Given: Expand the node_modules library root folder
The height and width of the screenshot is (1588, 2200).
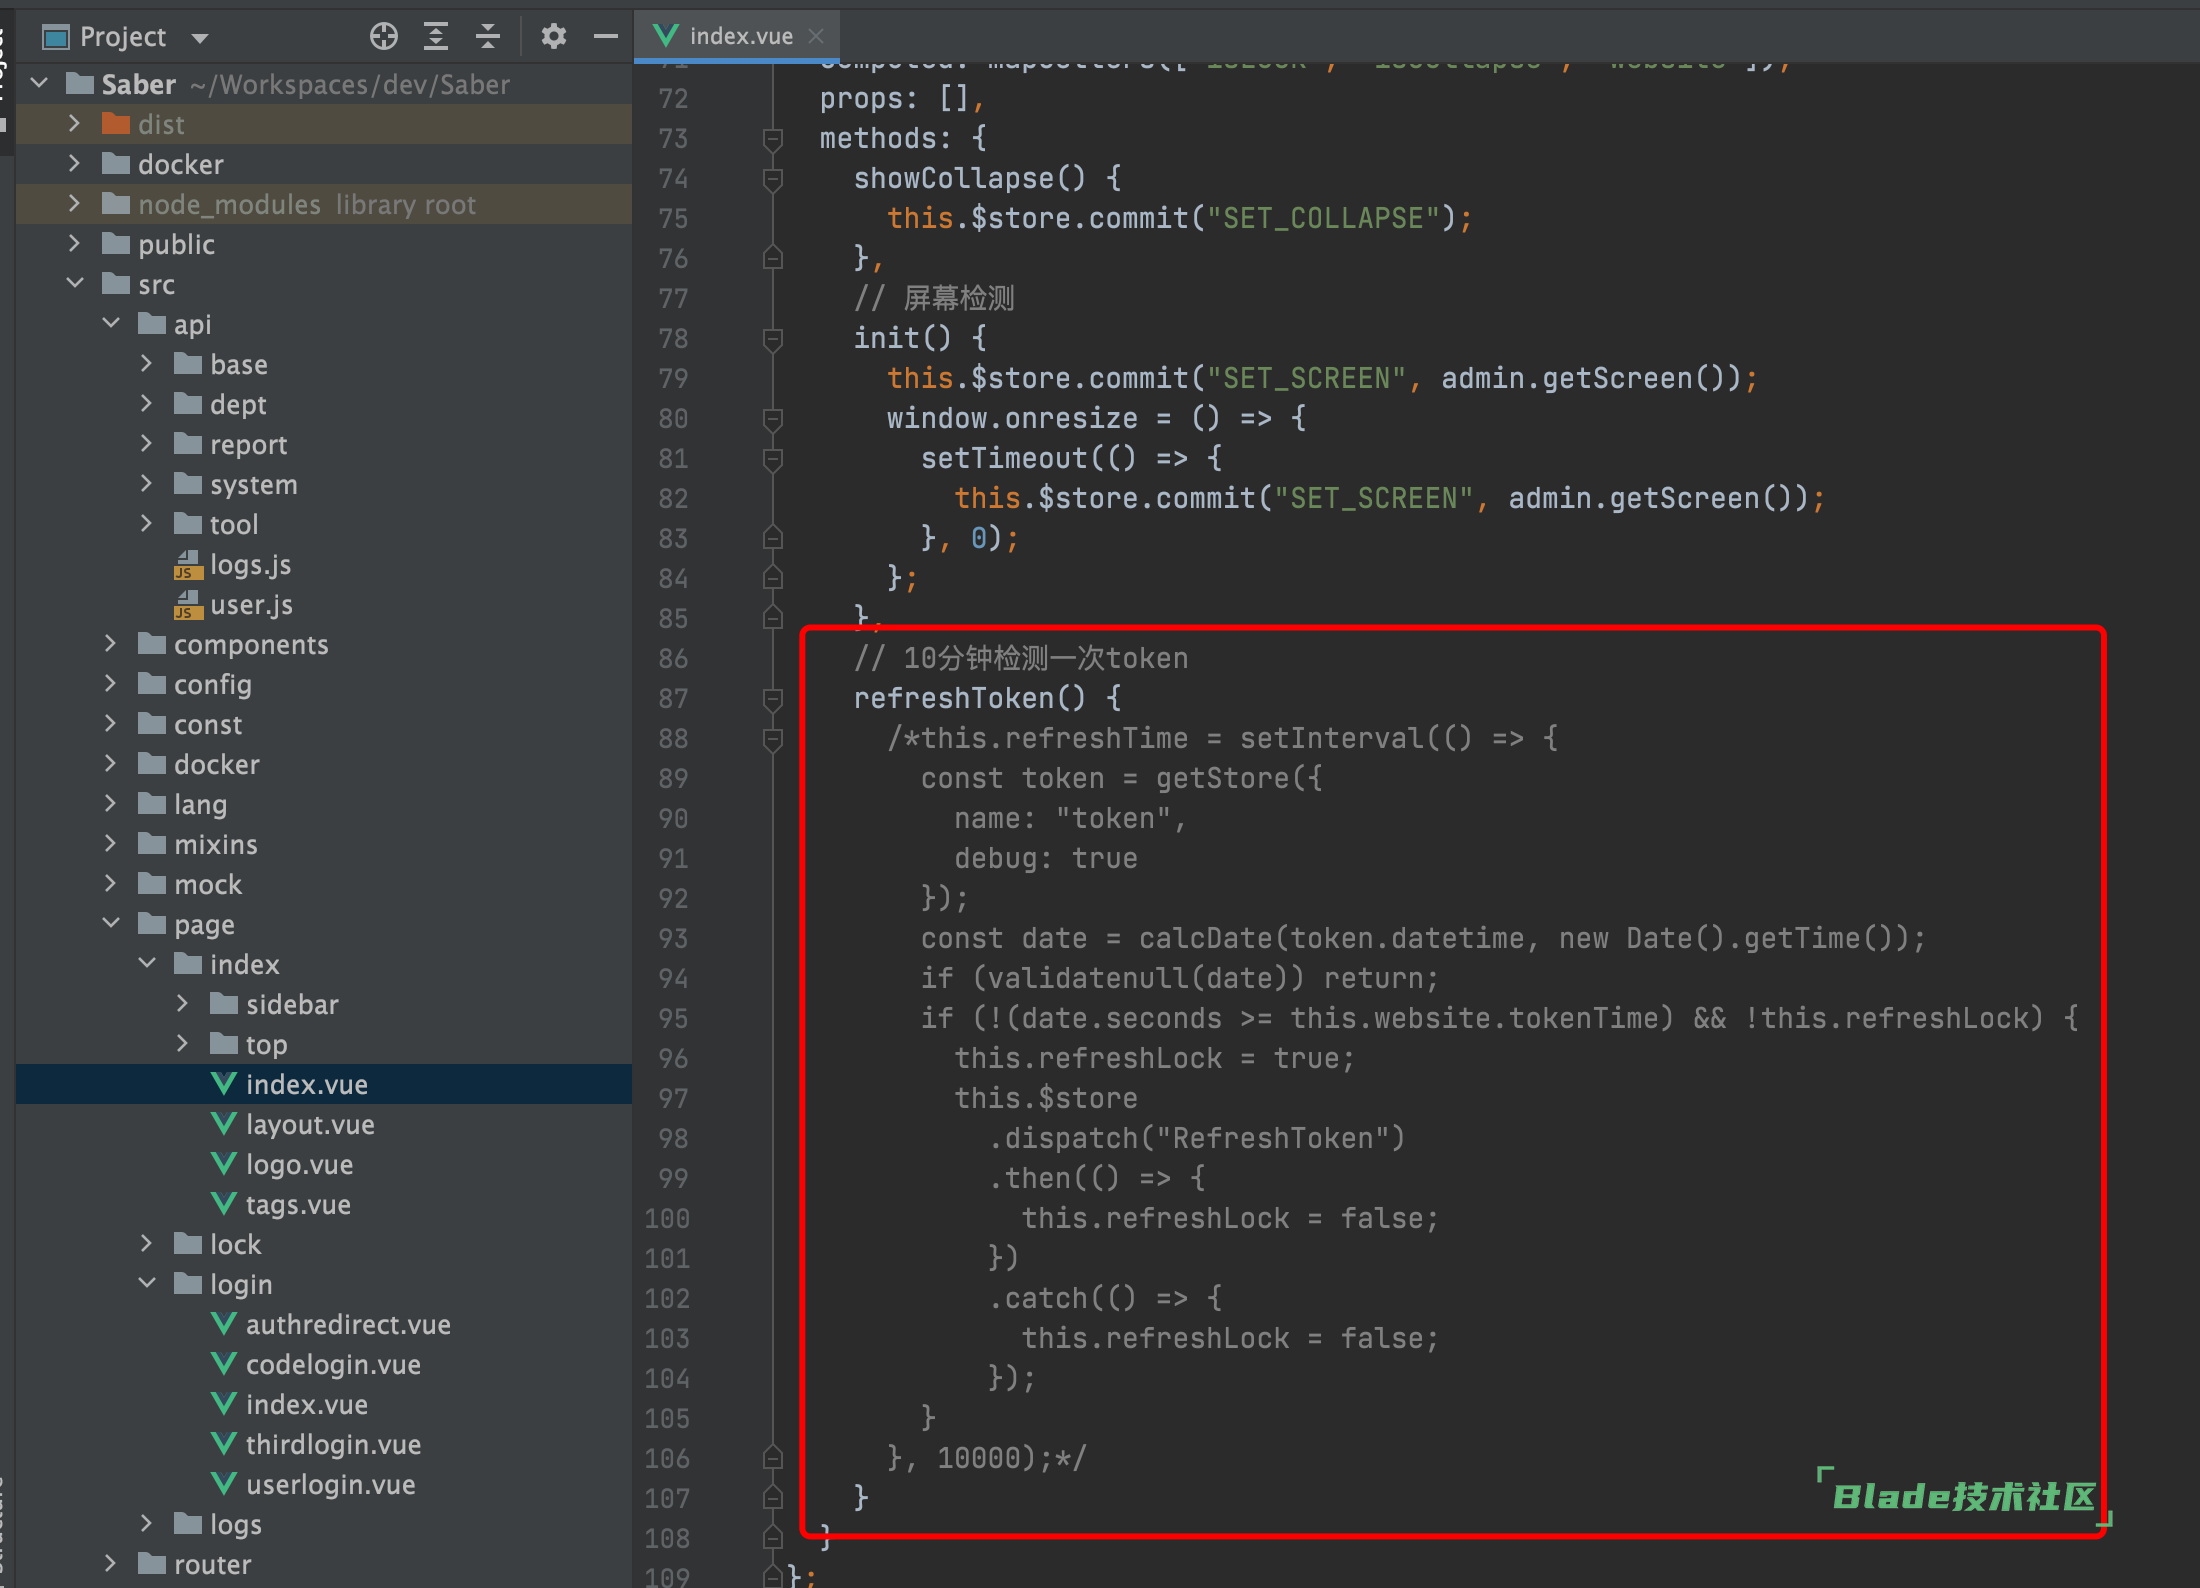Looking at the screenshot, I should tap(74, 203).
